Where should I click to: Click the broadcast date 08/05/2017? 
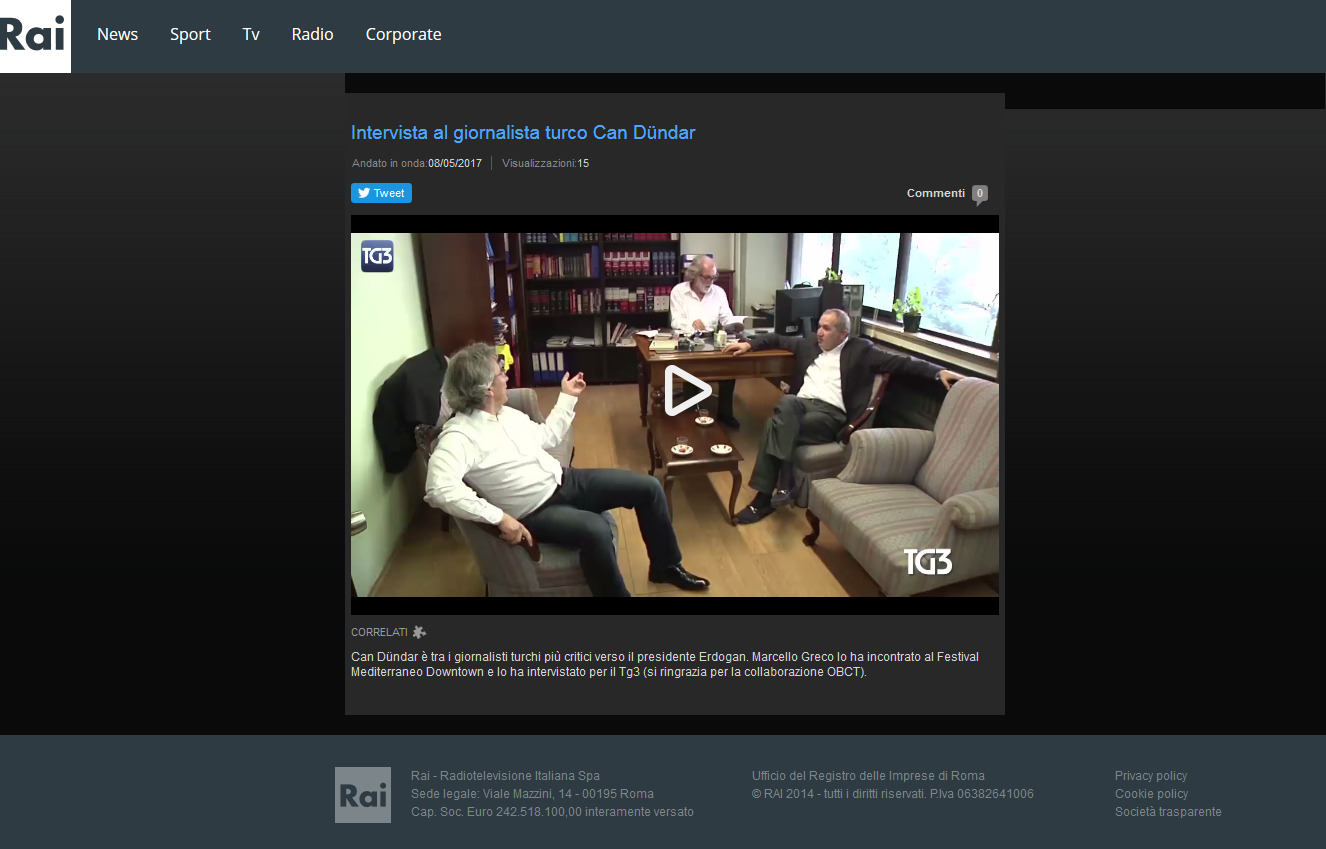455,163
